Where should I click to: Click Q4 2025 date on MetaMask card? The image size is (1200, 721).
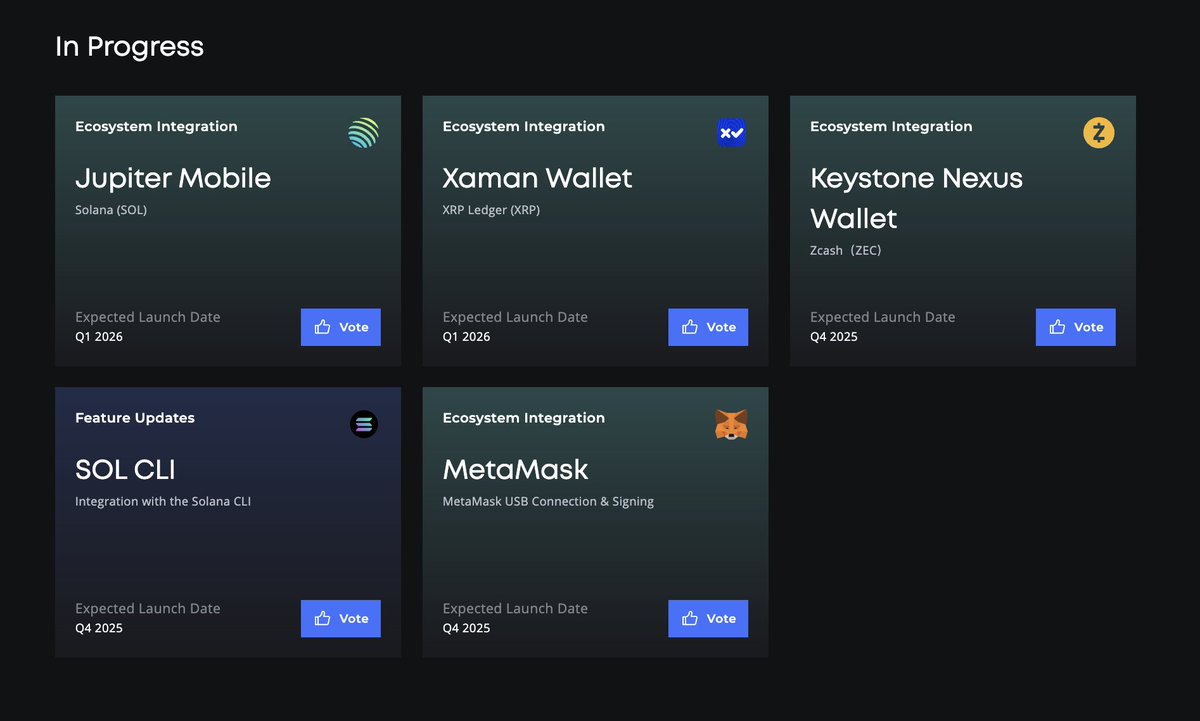coord(467,628)
